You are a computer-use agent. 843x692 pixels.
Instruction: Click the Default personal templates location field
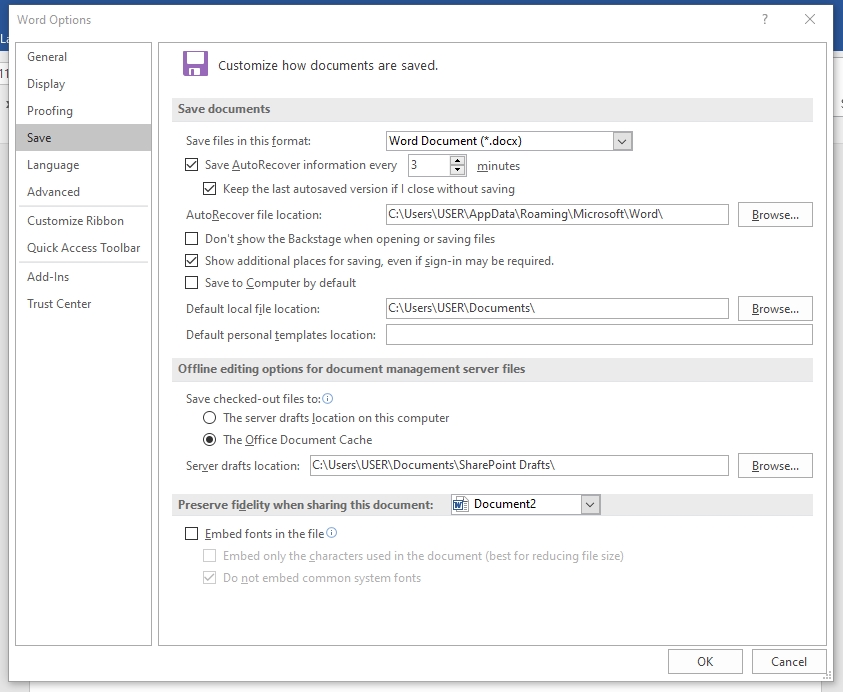(598, 335)
